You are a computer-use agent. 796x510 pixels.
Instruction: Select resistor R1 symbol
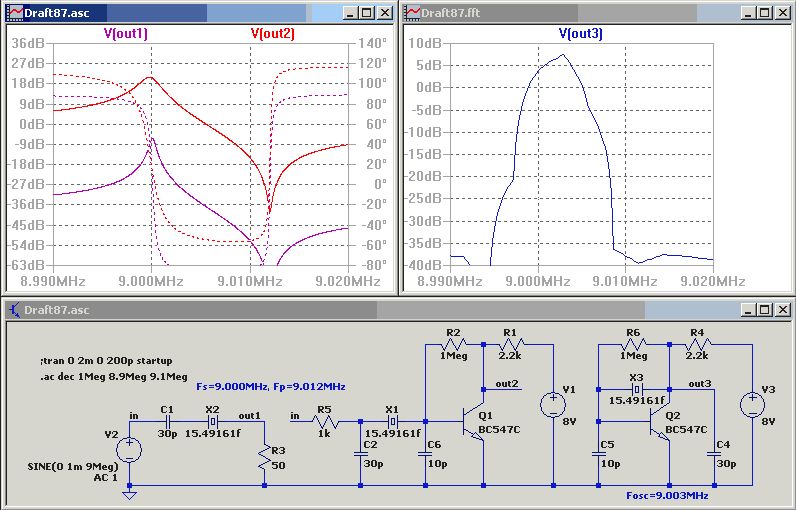pos(510,345)
